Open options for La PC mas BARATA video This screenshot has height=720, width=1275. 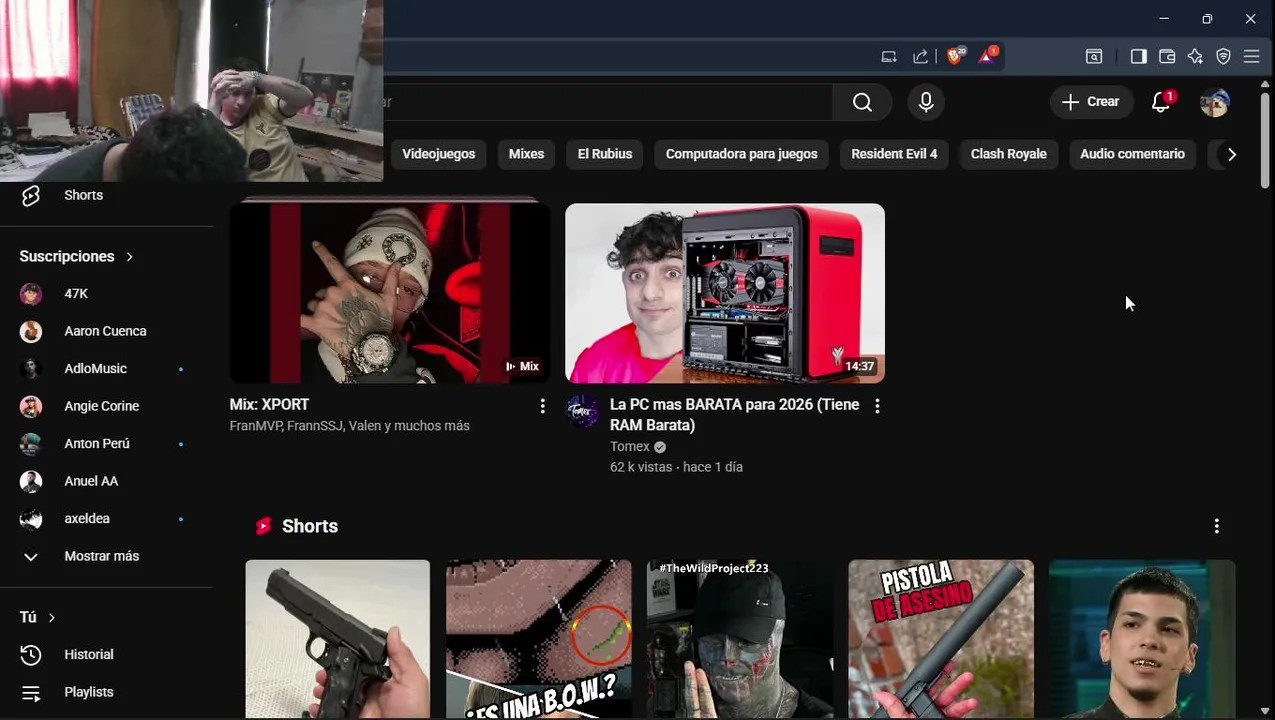(877, 406)
